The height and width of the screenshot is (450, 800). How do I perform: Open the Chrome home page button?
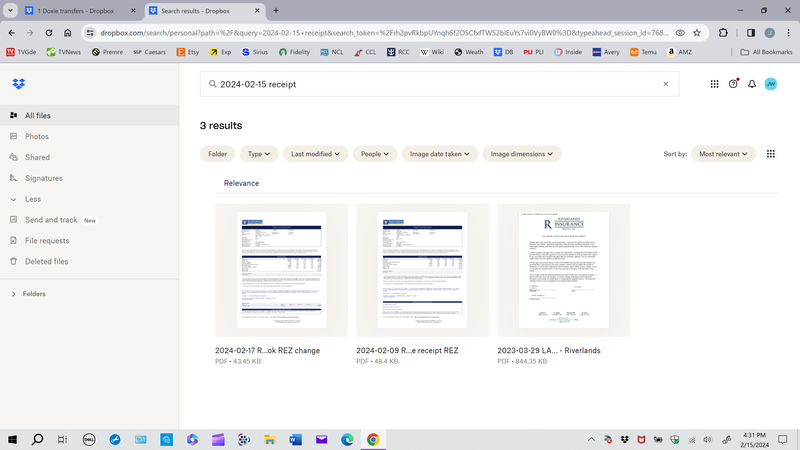(67, 33)
